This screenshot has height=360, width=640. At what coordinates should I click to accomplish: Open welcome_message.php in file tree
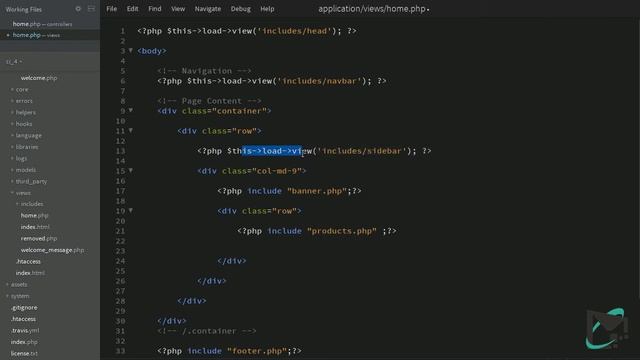(x=52, y=250)
